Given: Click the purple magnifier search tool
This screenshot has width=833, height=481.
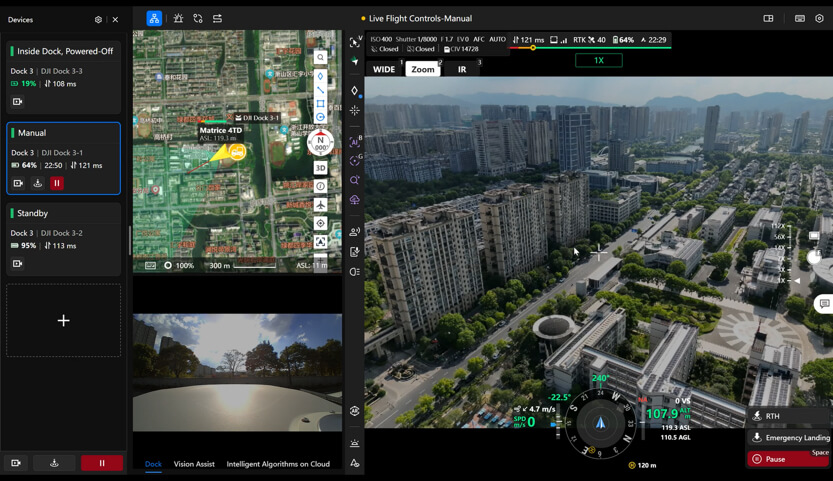Looking at the screenshot, I should pos(355,180).
